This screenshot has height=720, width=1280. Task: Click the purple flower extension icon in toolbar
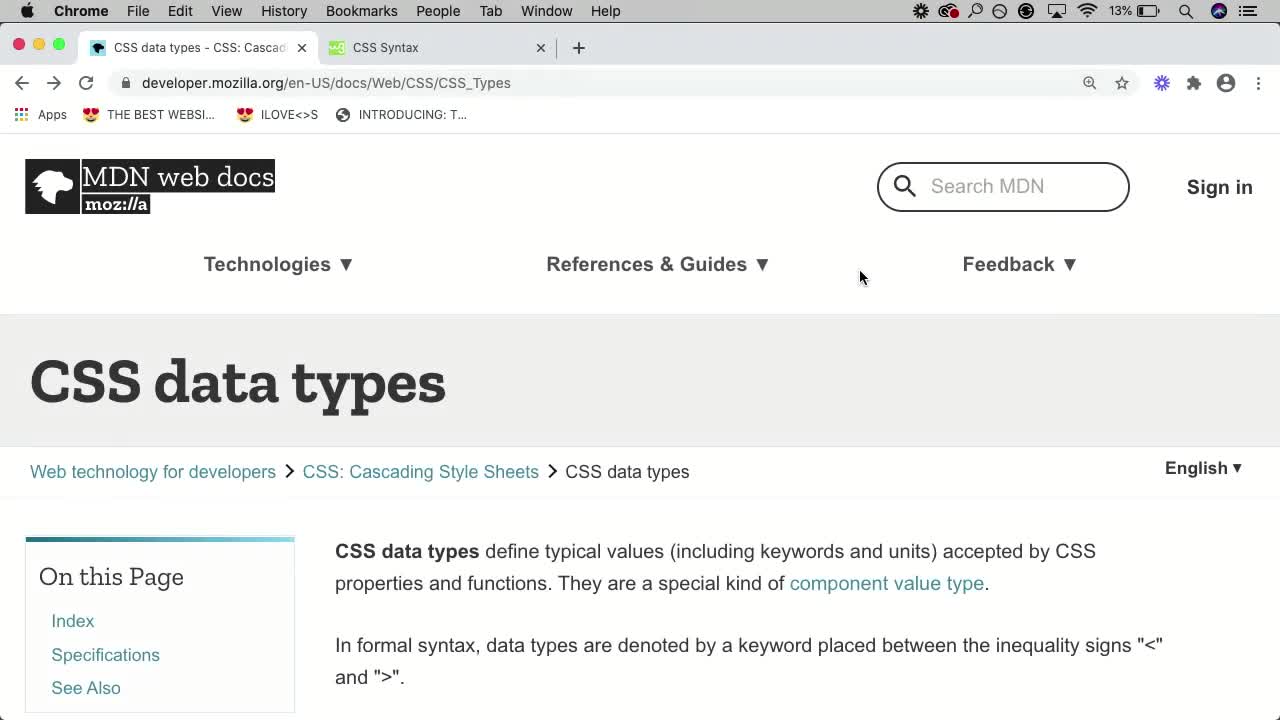[1161, 83]
